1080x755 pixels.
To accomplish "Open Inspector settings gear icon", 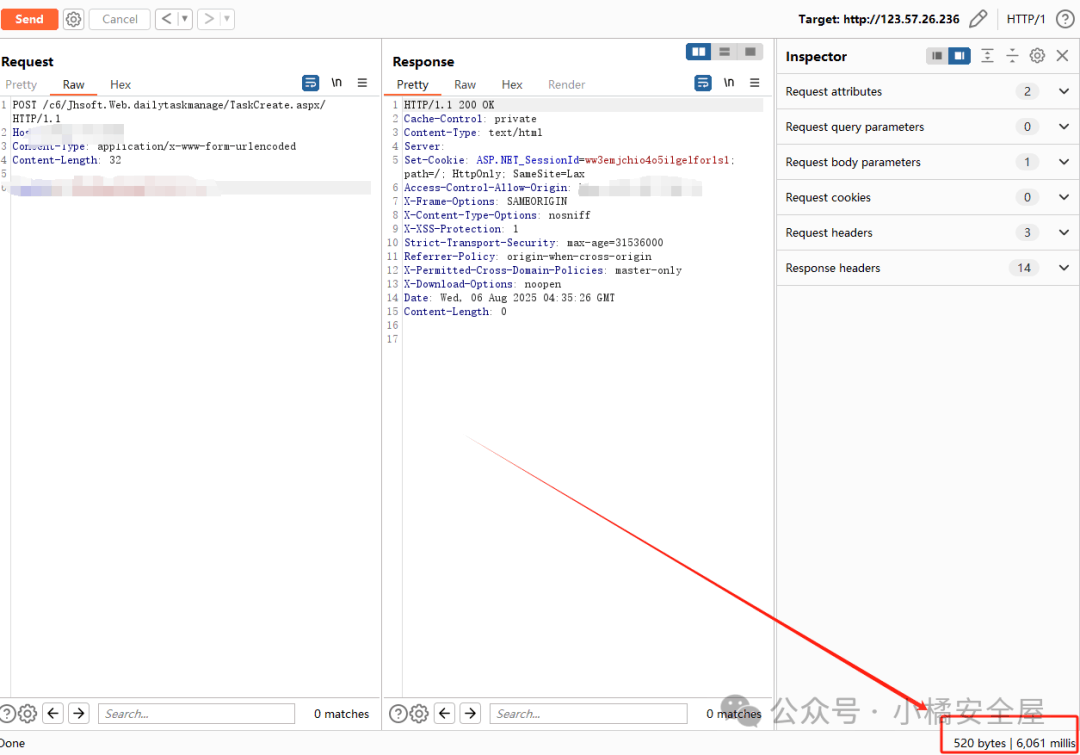I will tap(1037, 56).
